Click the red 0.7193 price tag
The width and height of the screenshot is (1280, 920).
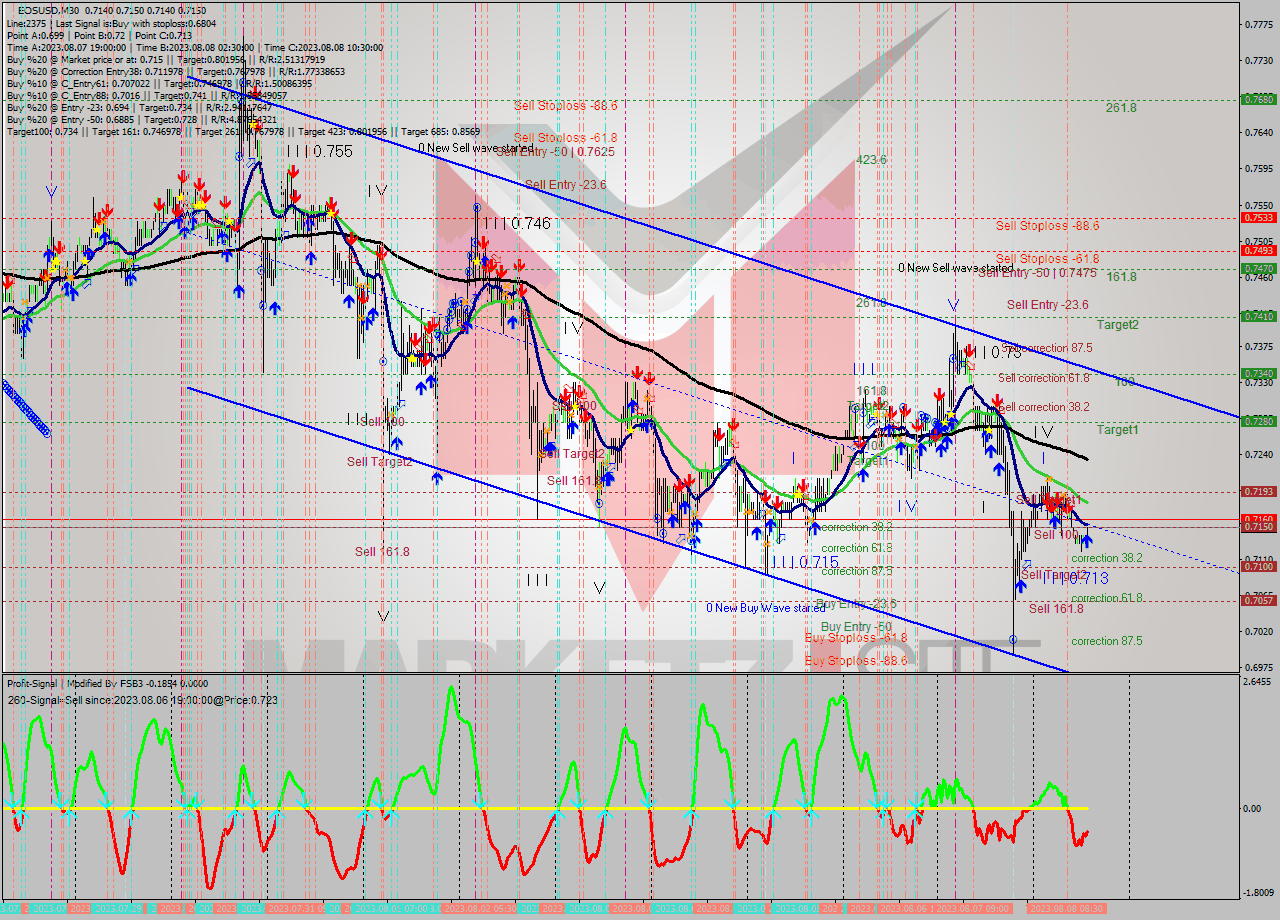point(1257,491)
